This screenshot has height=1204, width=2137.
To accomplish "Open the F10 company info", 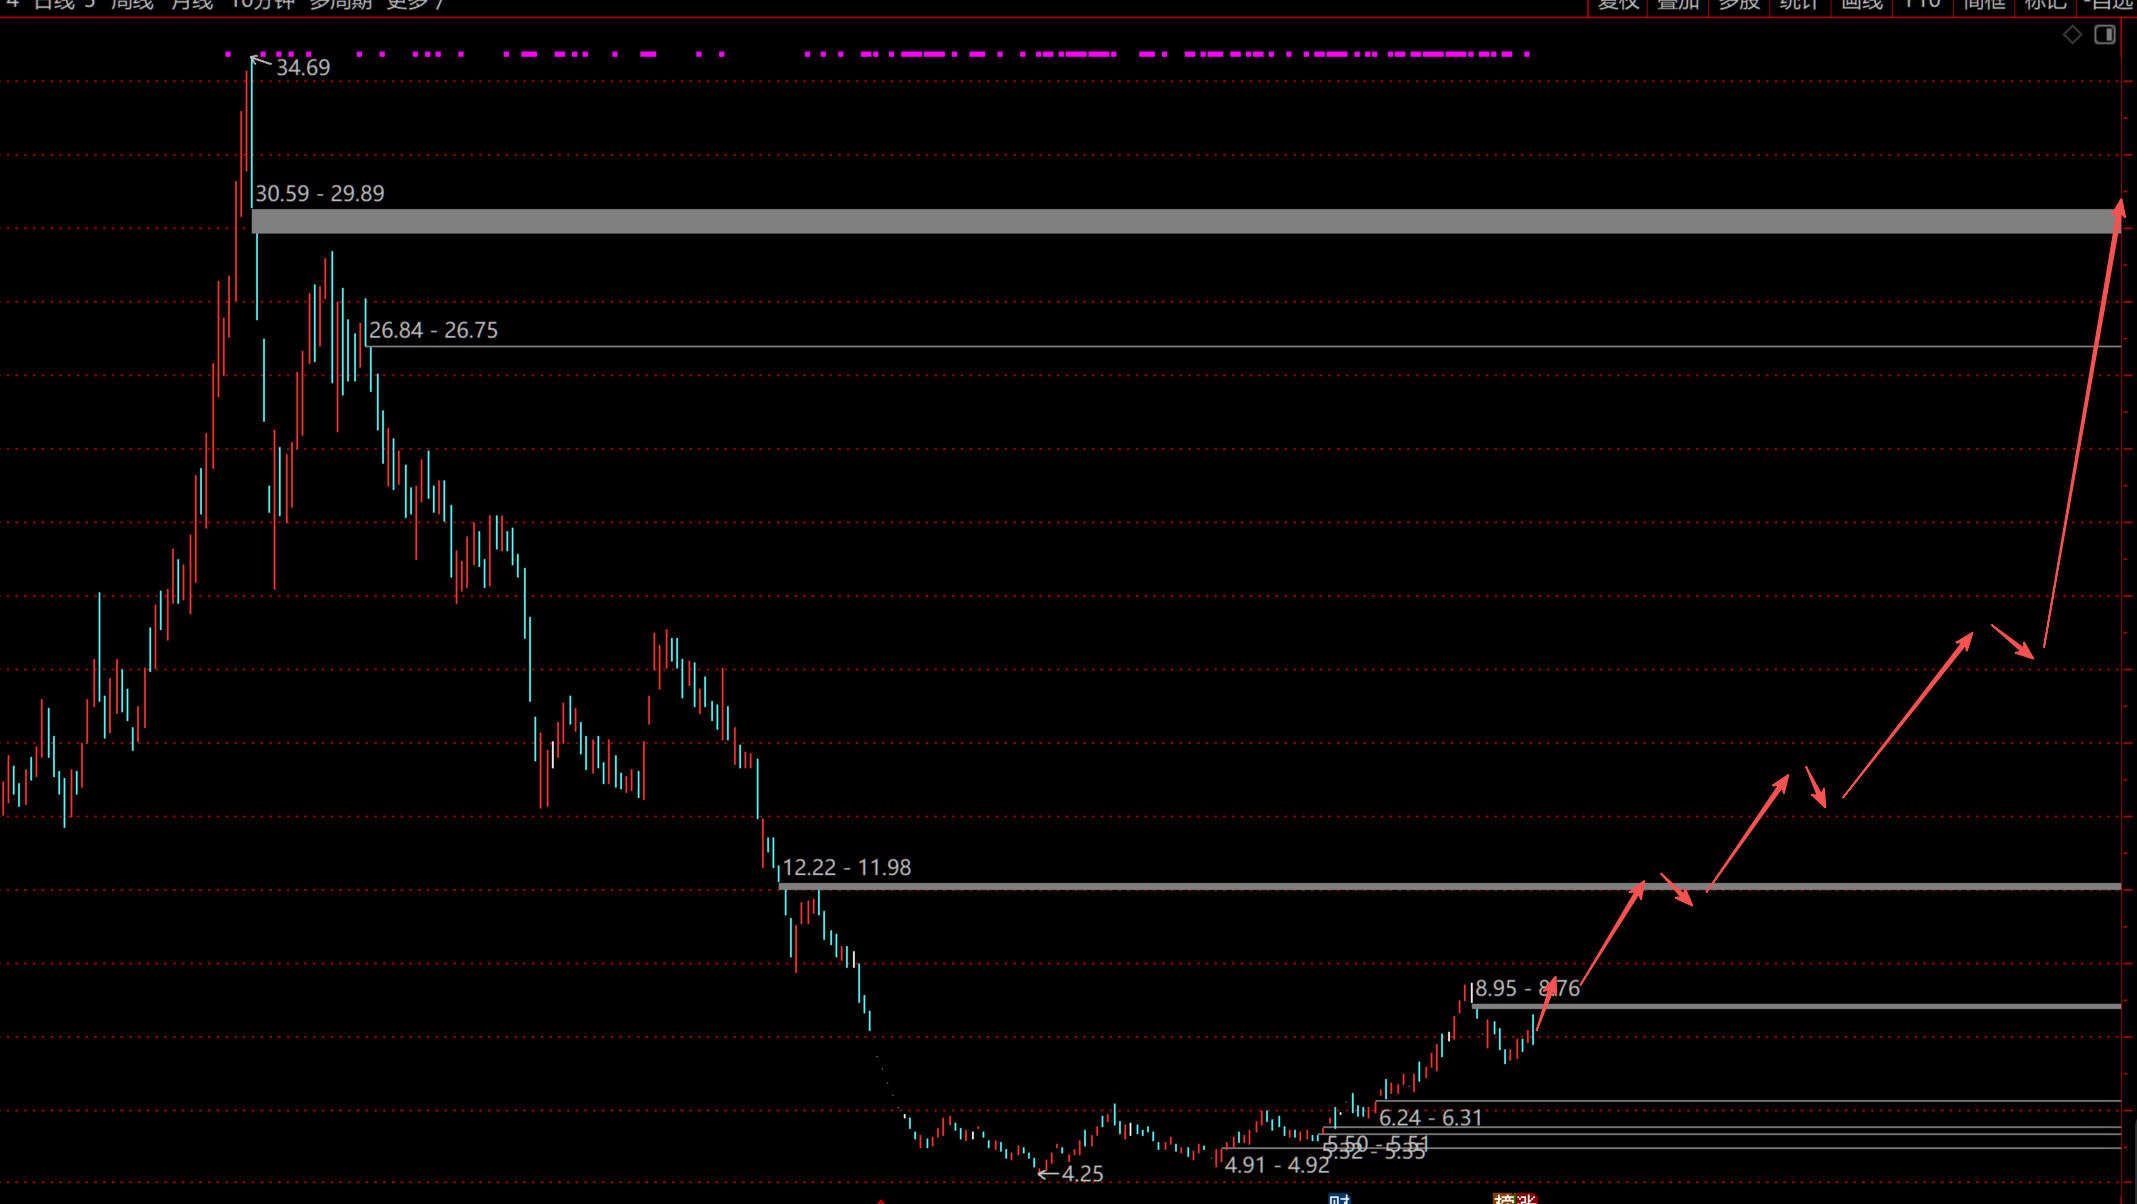I will coord(1922,4).
